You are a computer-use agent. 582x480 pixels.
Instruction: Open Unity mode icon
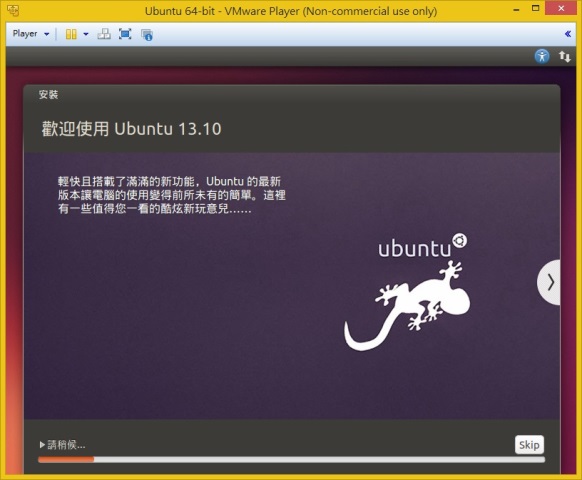(147, 35)
